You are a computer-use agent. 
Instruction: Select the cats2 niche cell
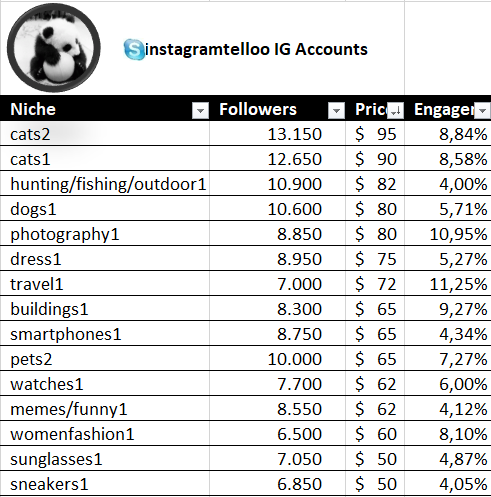pos(105,134)
